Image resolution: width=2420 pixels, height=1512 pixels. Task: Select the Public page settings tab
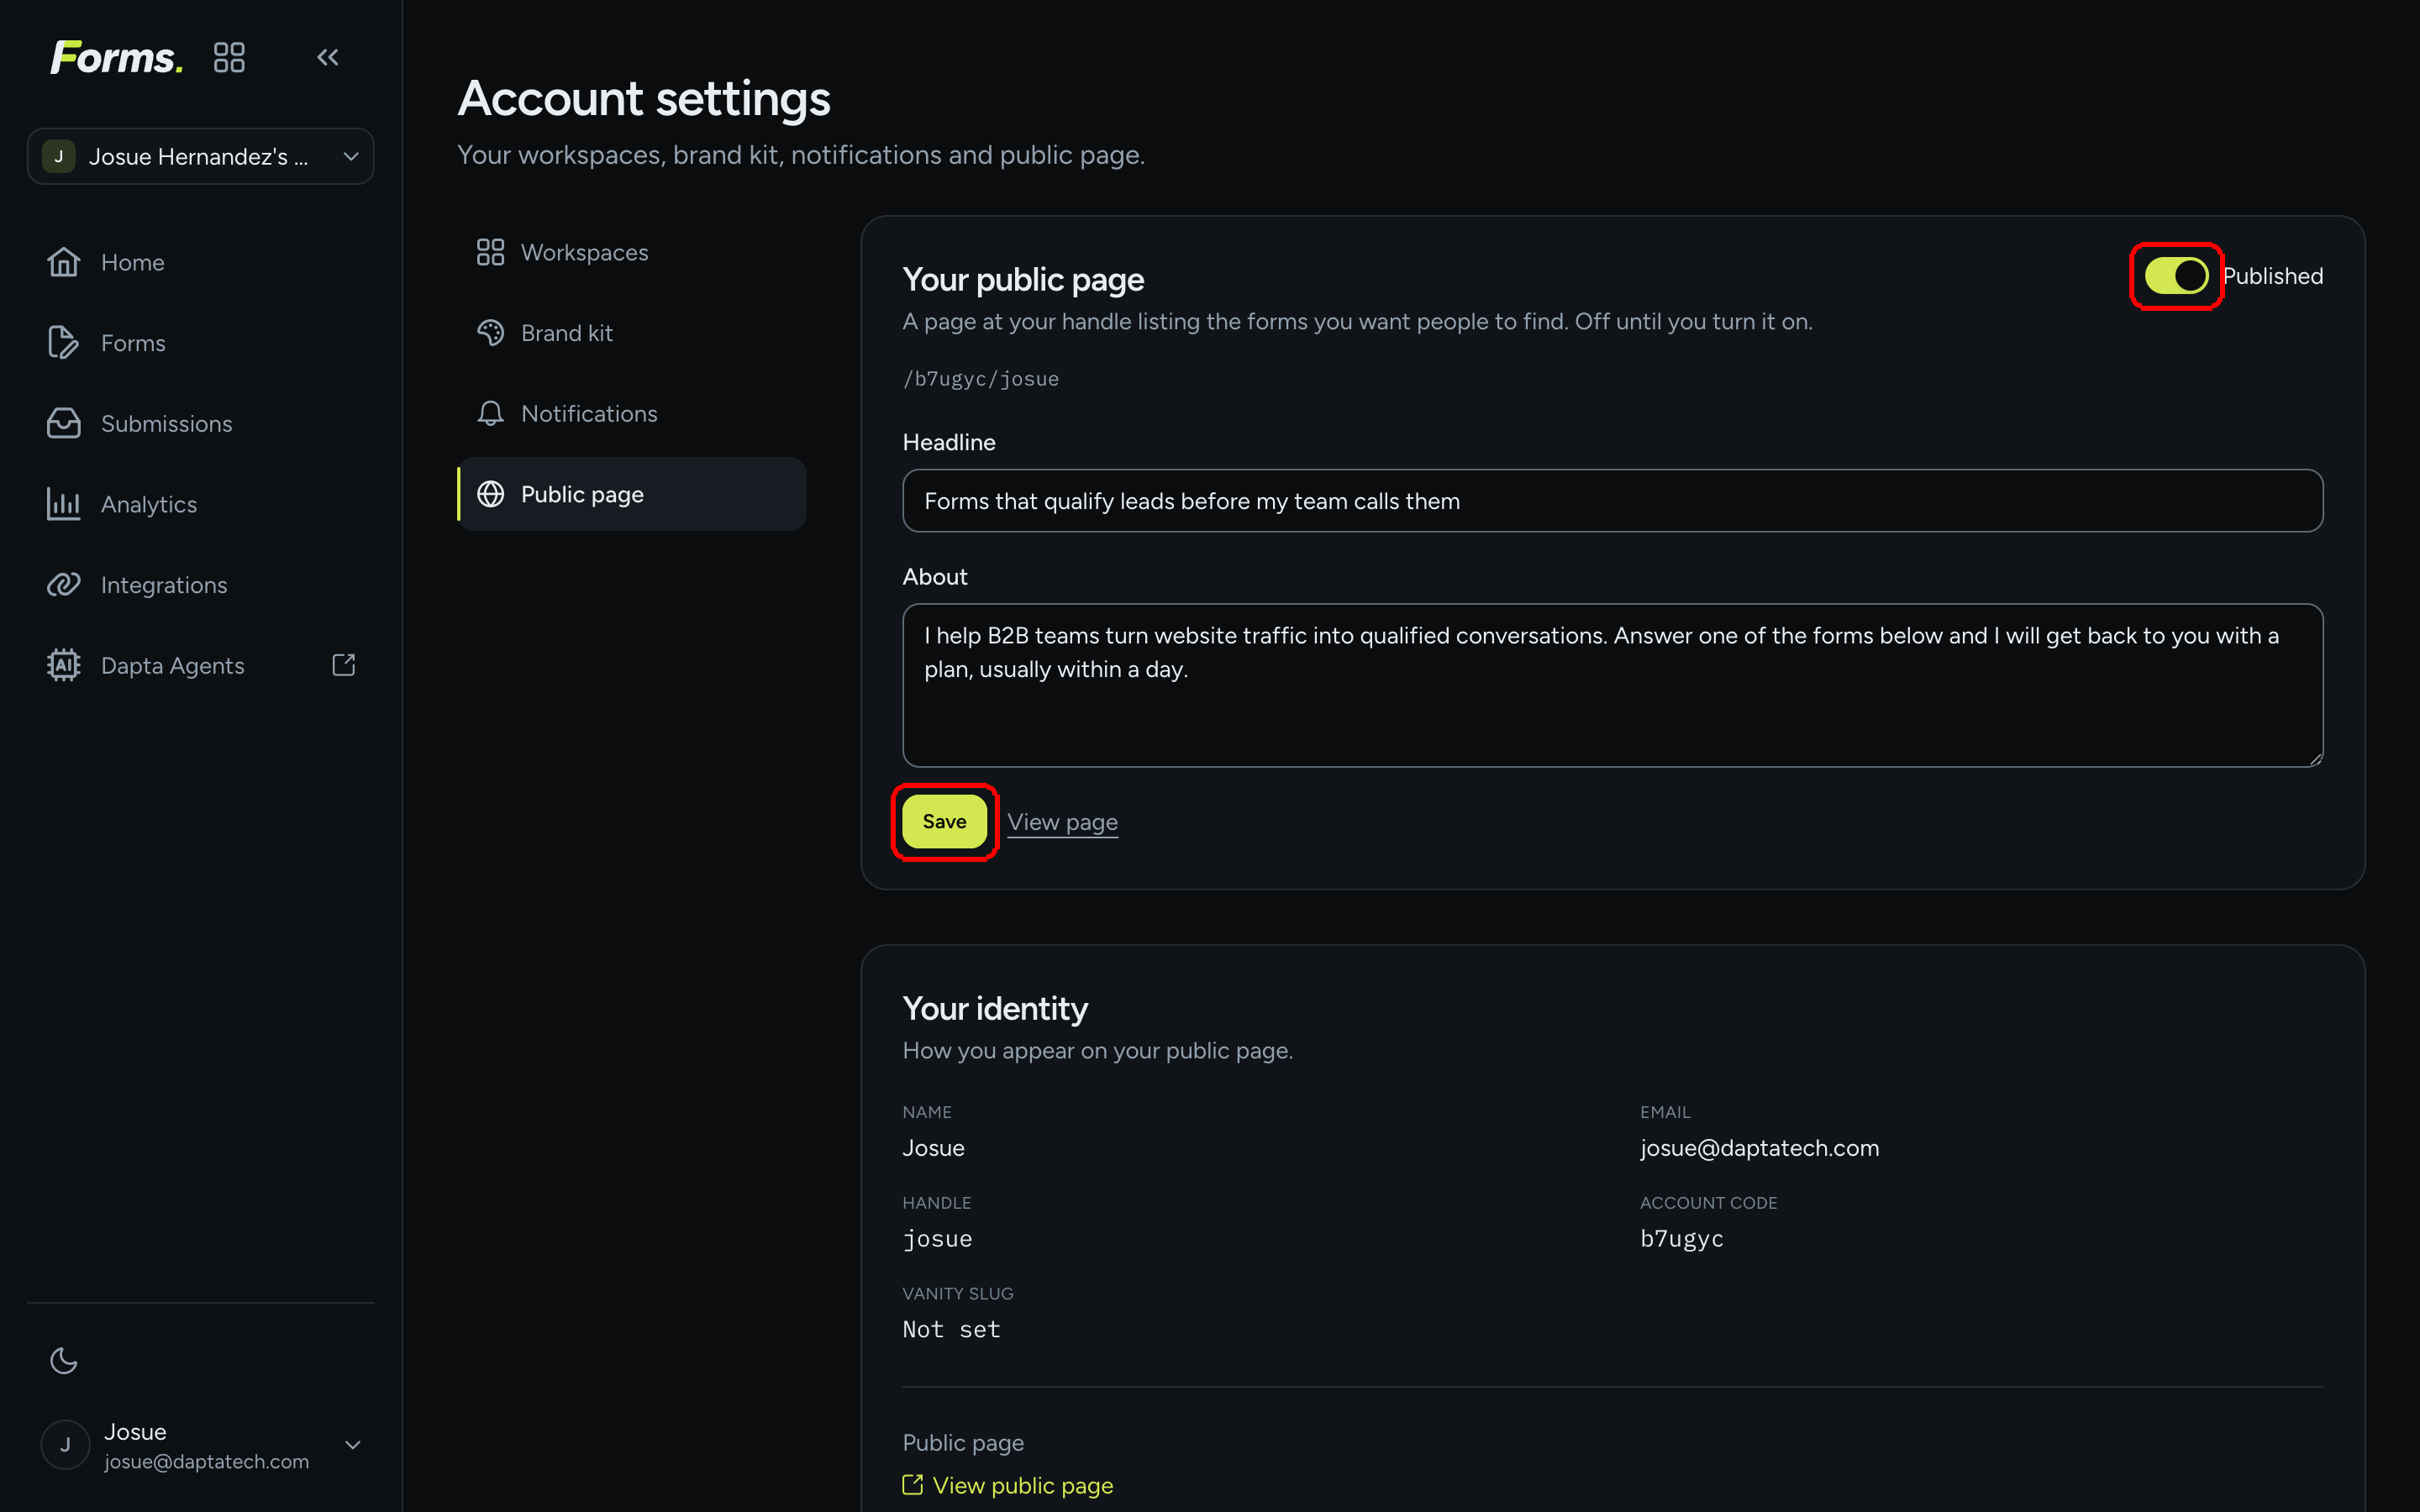(632, 494)
